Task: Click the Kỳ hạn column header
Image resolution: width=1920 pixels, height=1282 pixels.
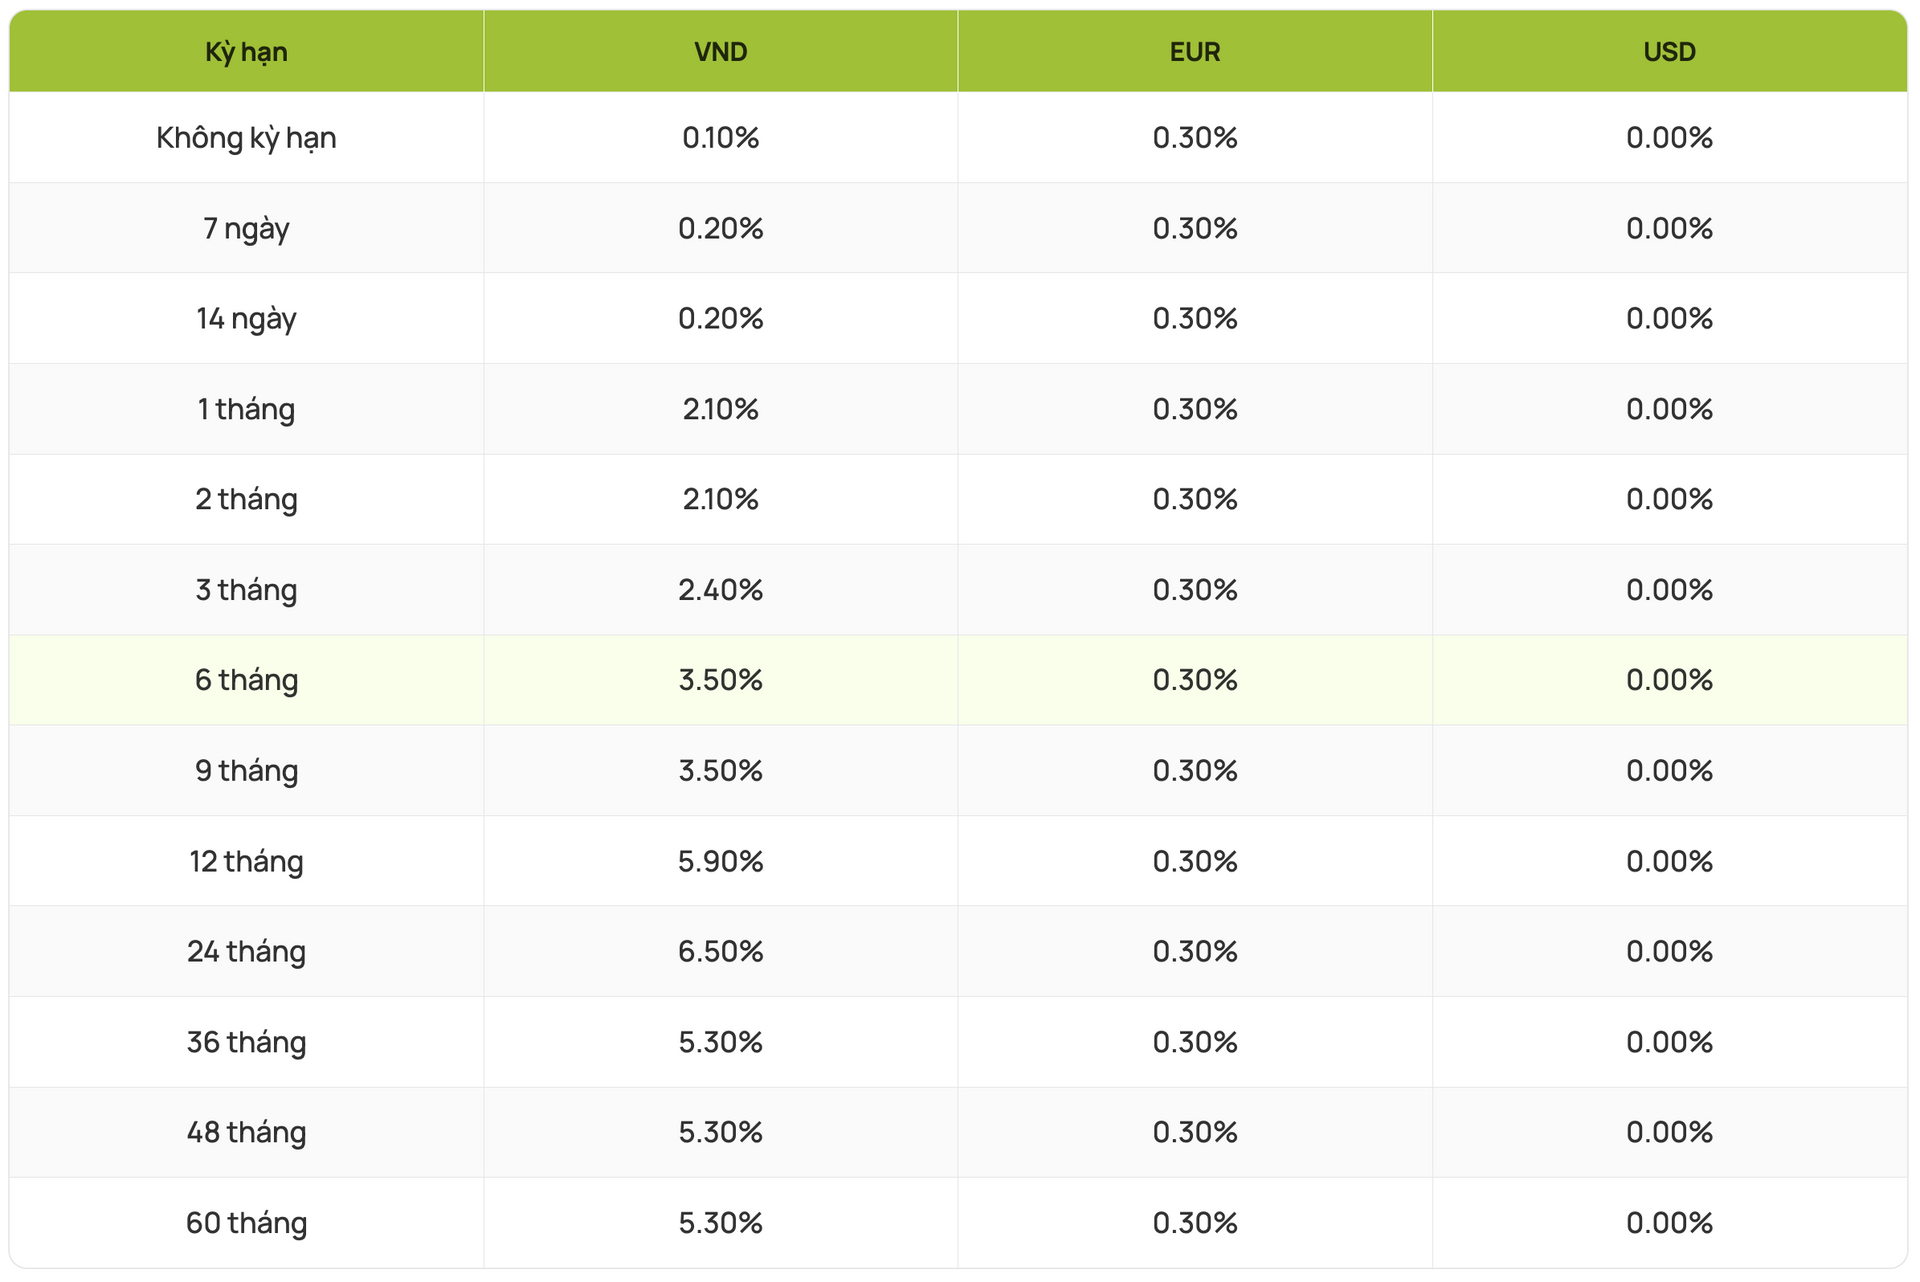Action: click(x=246, y=52)
